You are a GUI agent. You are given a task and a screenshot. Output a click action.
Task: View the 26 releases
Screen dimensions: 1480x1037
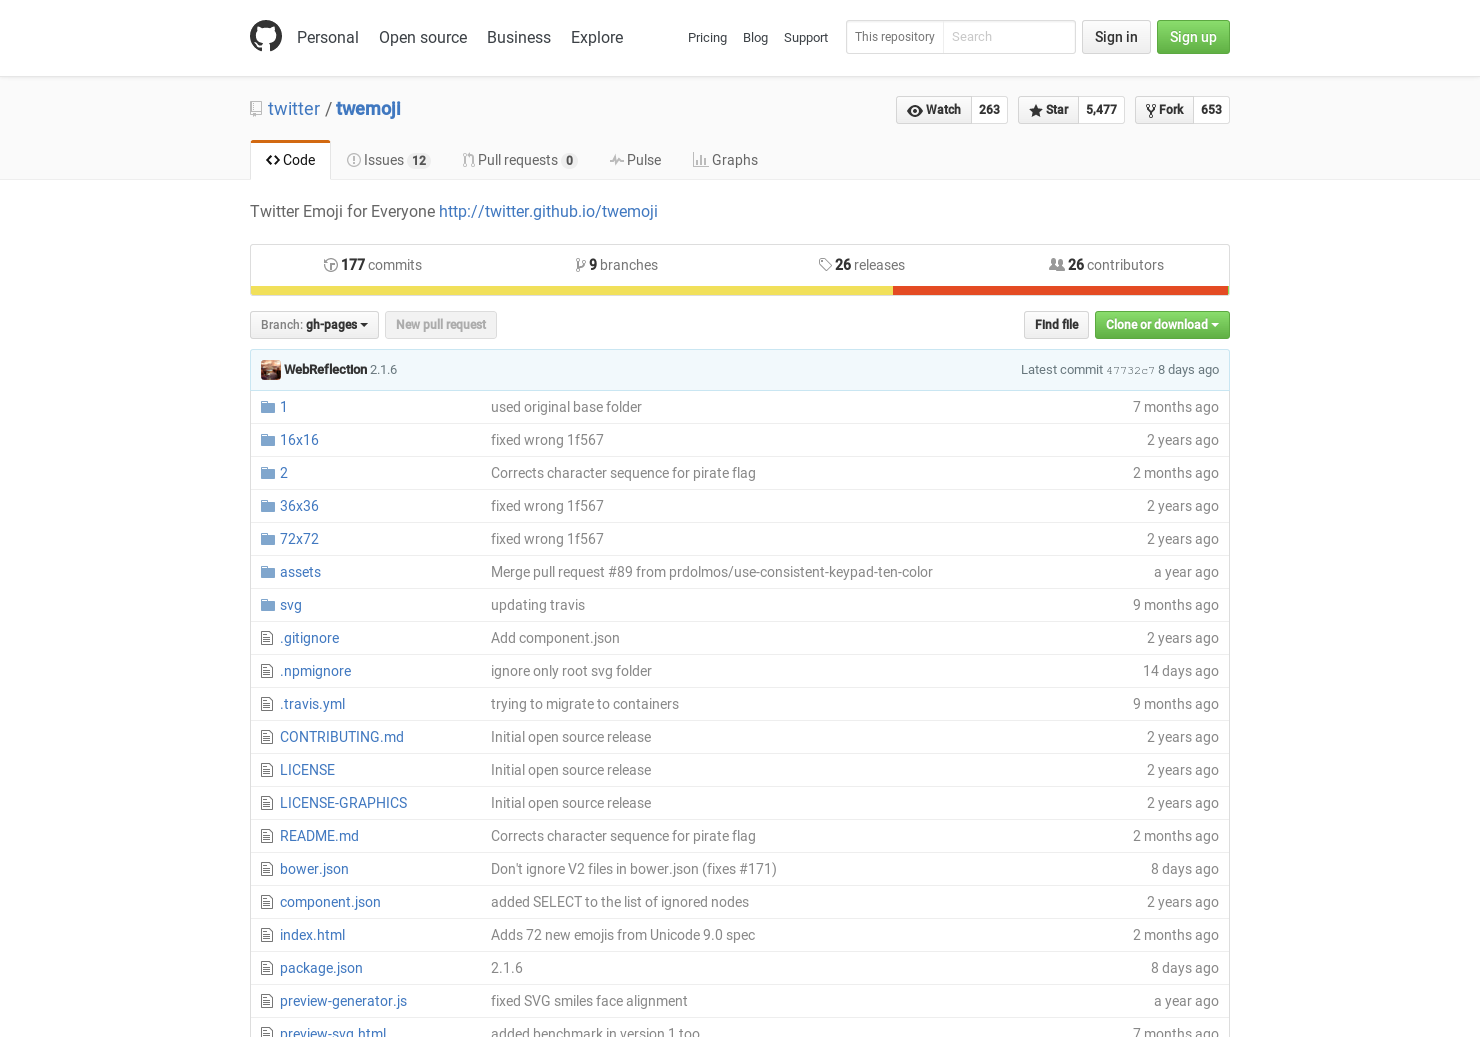tap(862, 265)
